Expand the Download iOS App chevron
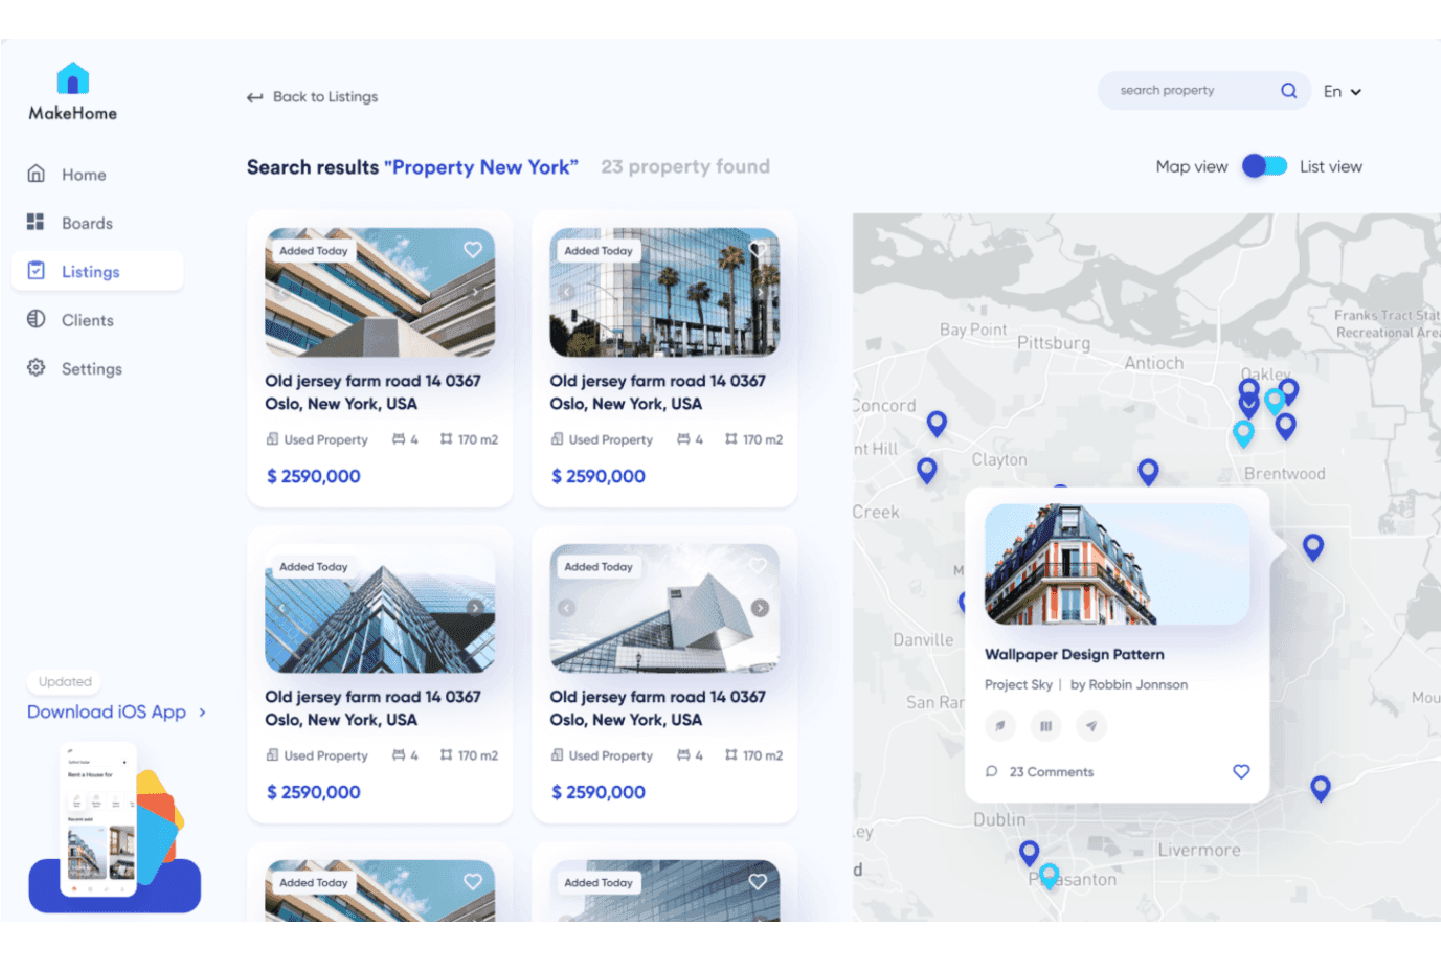The height and width of the screenshot is (961, 1441). point(203,713)
